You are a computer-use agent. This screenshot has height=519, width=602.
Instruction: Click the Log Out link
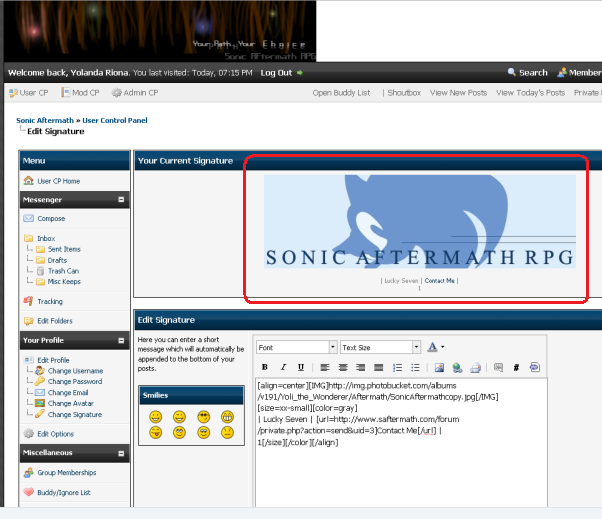(276, 73)
